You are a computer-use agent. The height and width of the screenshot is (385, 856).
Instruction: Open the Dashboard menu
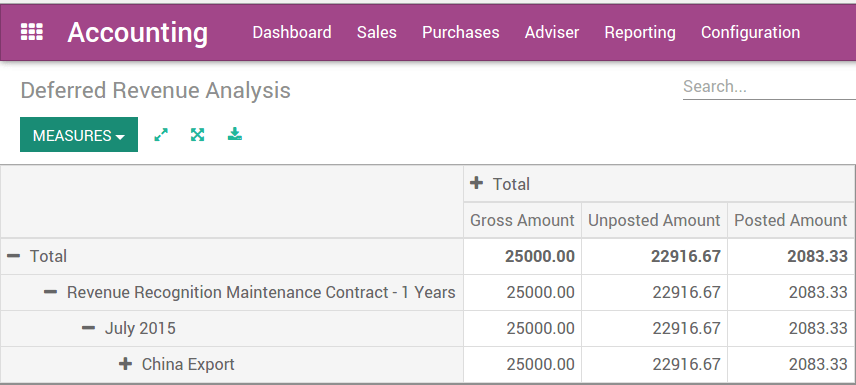pos(292,32)
